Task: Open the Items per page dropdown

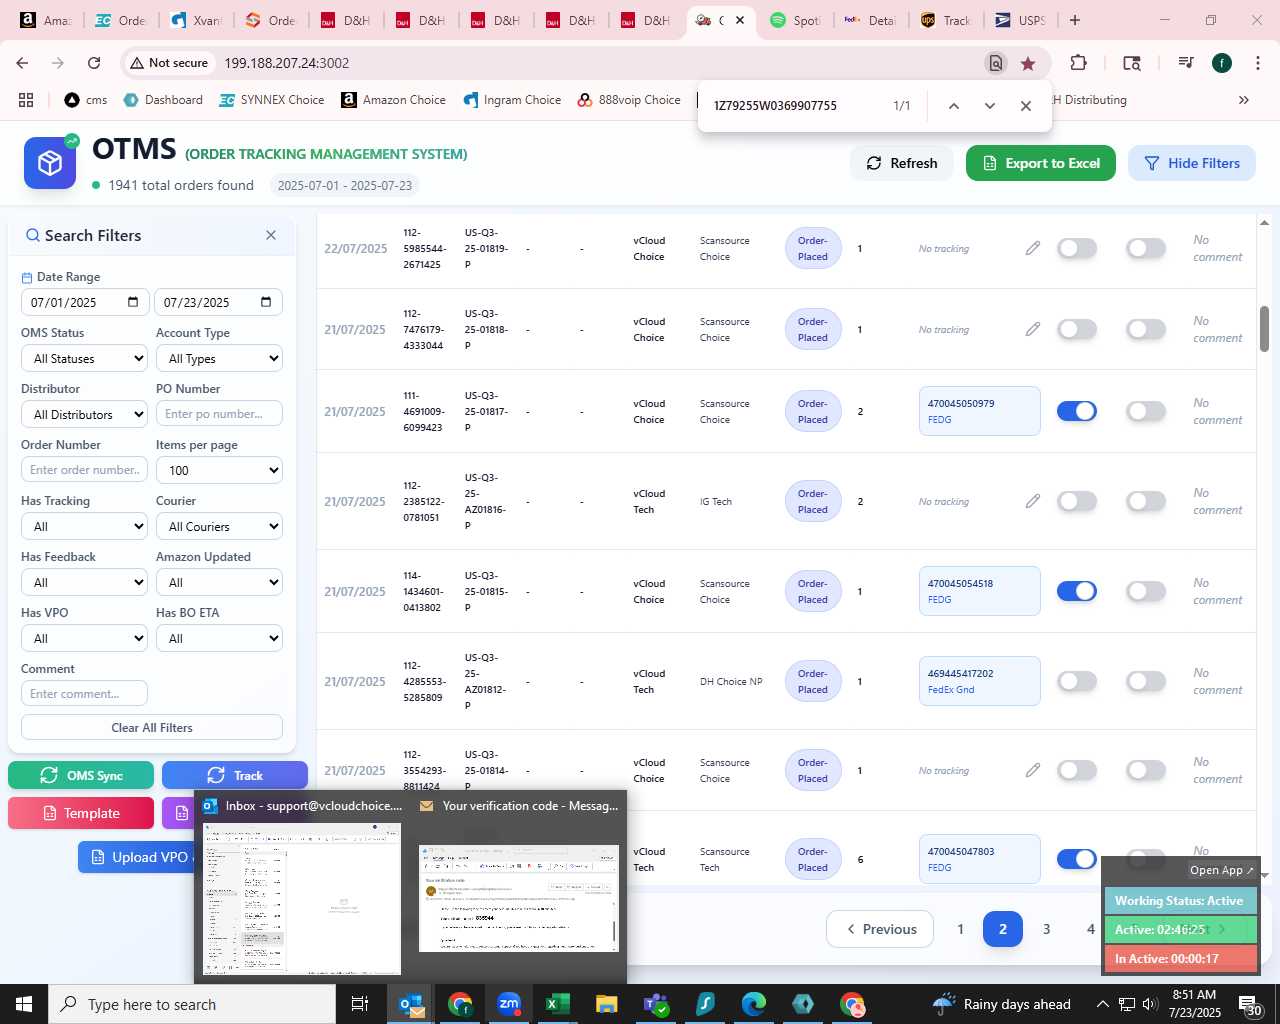Action: tap(219, 470)
